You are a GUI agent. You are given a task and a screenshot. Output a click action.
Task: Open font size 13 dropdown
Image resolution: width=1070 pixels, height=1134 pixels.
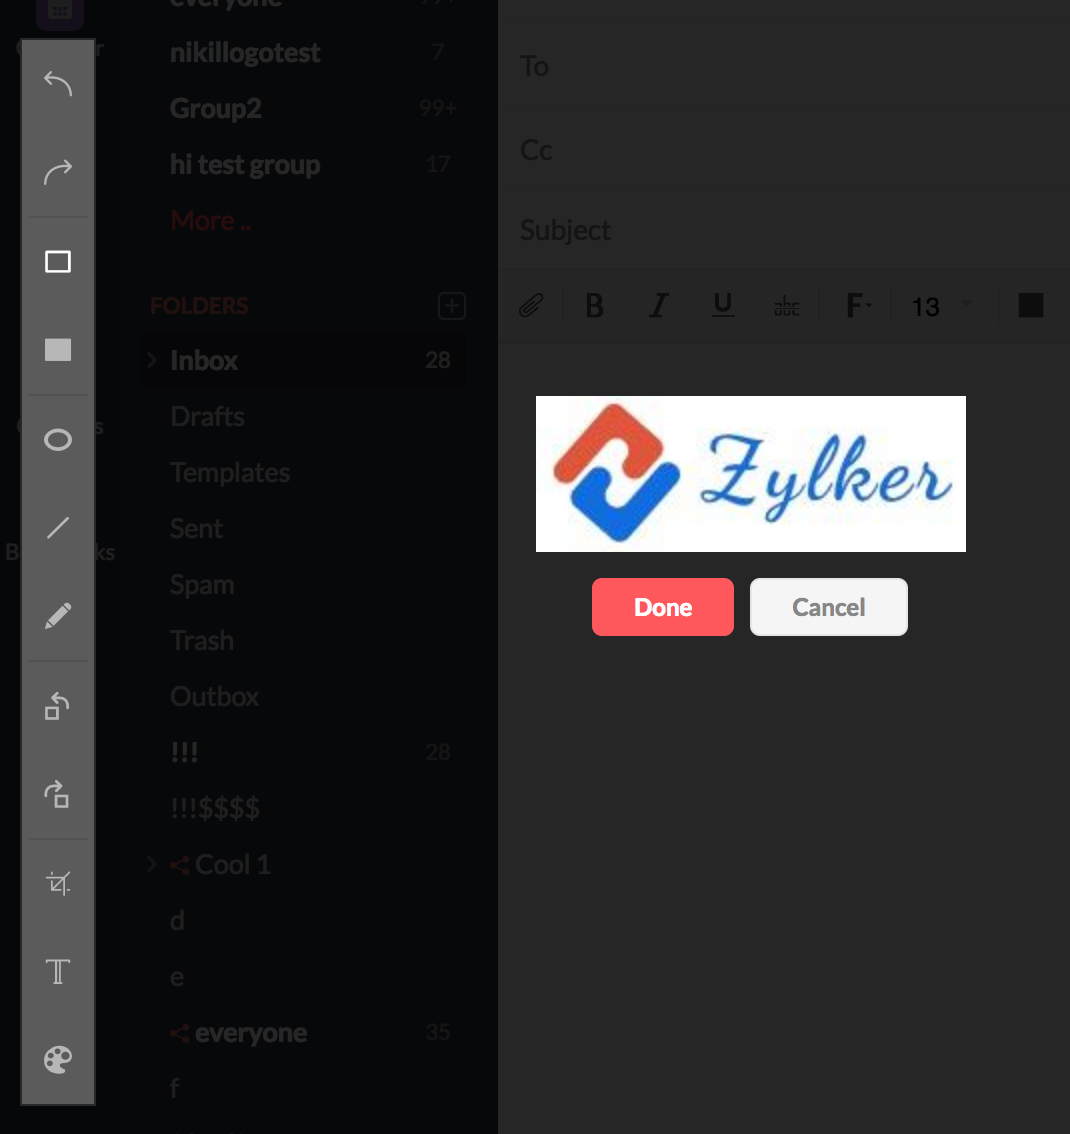tap(942, 306)
